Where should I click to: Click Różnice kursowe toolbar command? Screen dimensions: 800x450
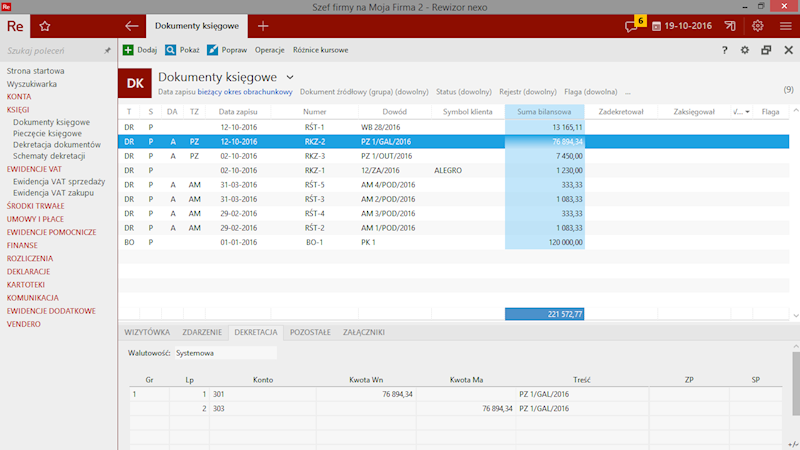(320, 50)
